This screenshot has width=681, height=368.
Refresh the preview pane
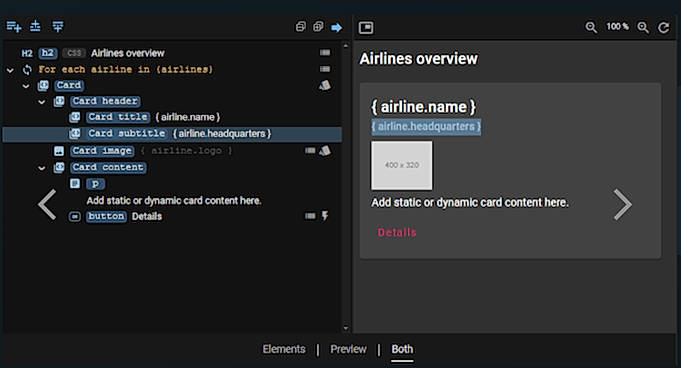point(664,28)
